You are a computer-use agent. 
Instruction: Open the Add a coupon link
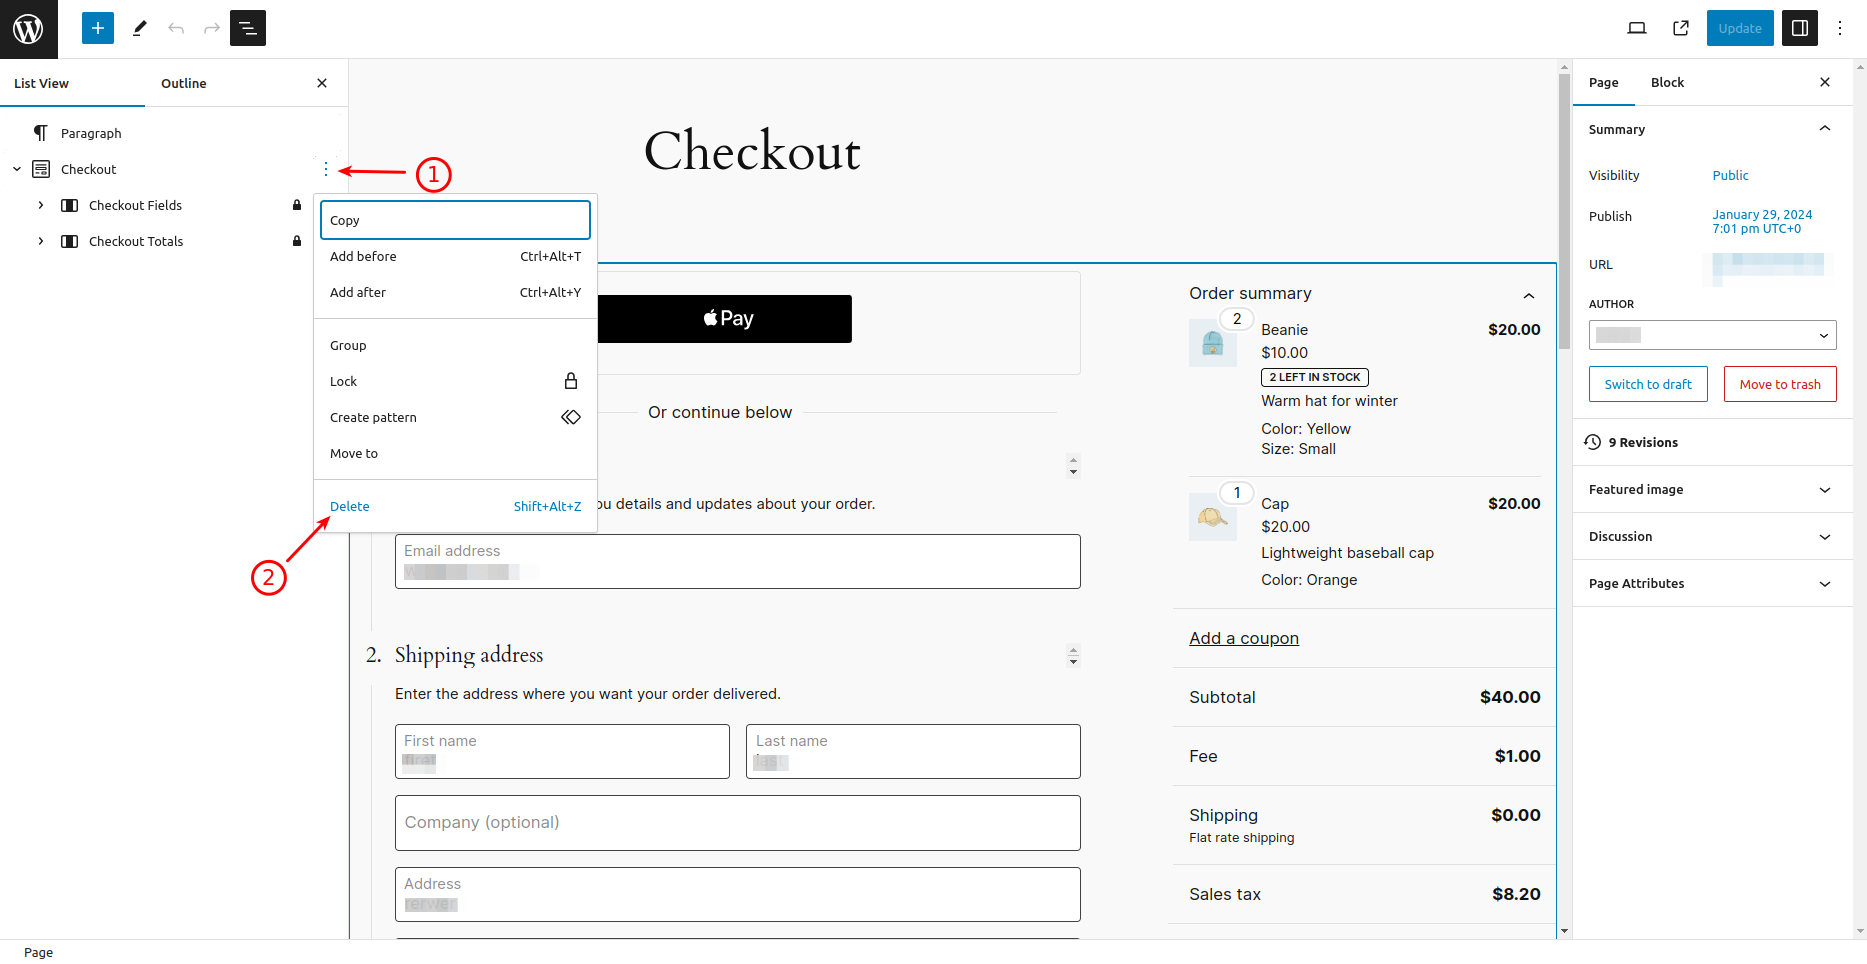point(1243,638)
